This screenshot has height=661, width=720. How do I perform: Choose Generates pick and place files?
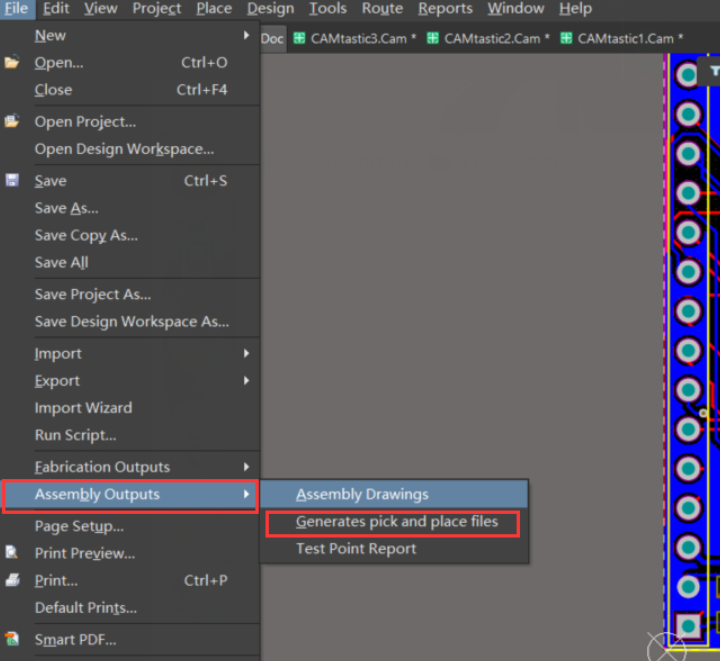394,521
